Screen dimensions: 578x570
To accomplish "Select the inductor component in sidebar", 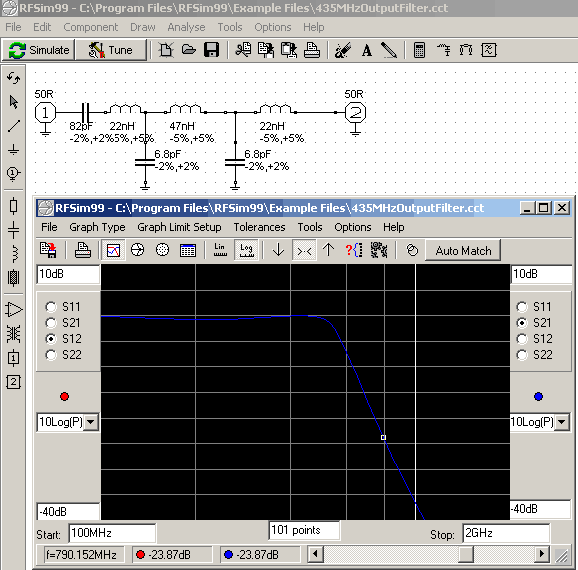I will tap(14, 254).
